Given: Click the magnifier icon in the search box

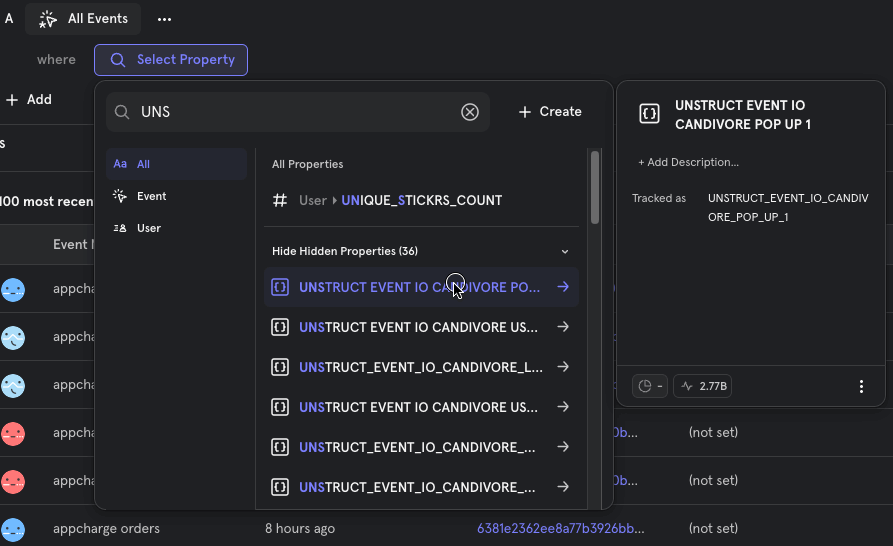Looking at the screenshot, I should point(122,112).
